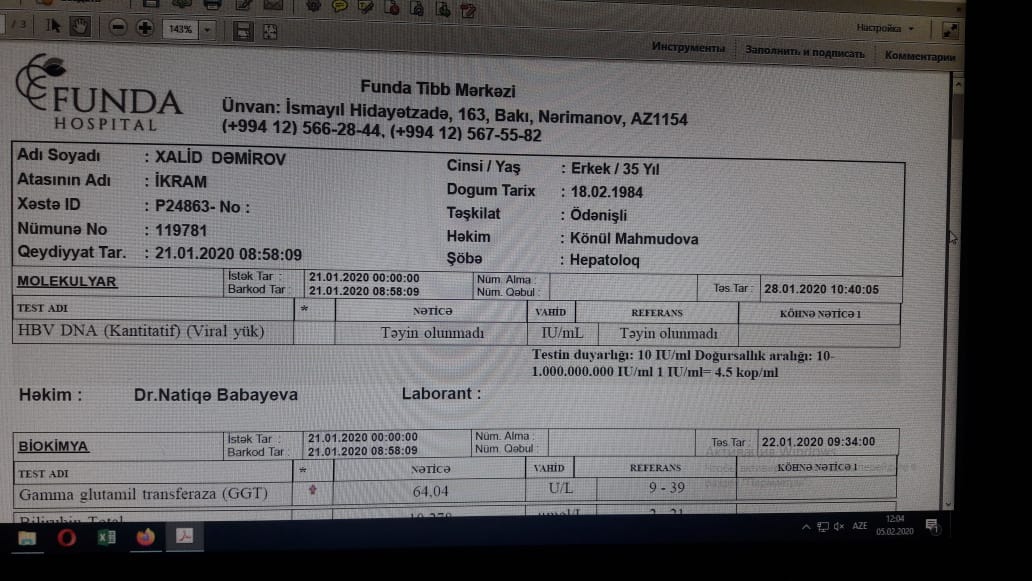This screenshot has height=581, width=1032.
Task: Click the scrolling mode page icon
Action: 241,29
